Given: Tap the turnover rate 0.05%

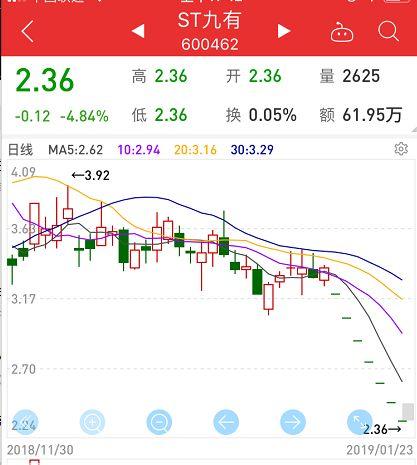Looking at the screenshot, I should (x=273, y=115).
